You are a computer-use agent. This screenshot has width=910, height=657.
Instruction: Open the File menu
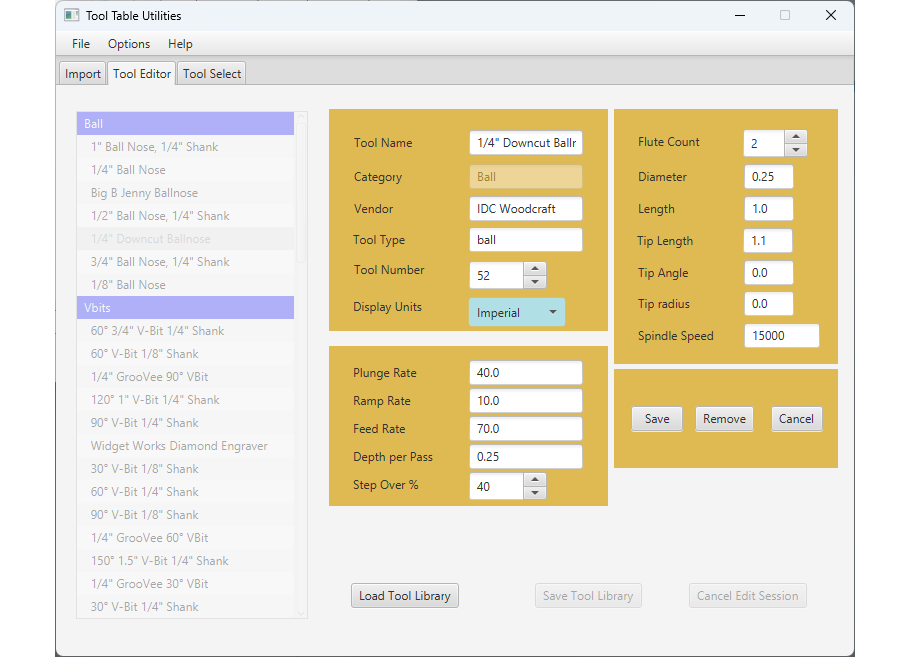[81, 44]
